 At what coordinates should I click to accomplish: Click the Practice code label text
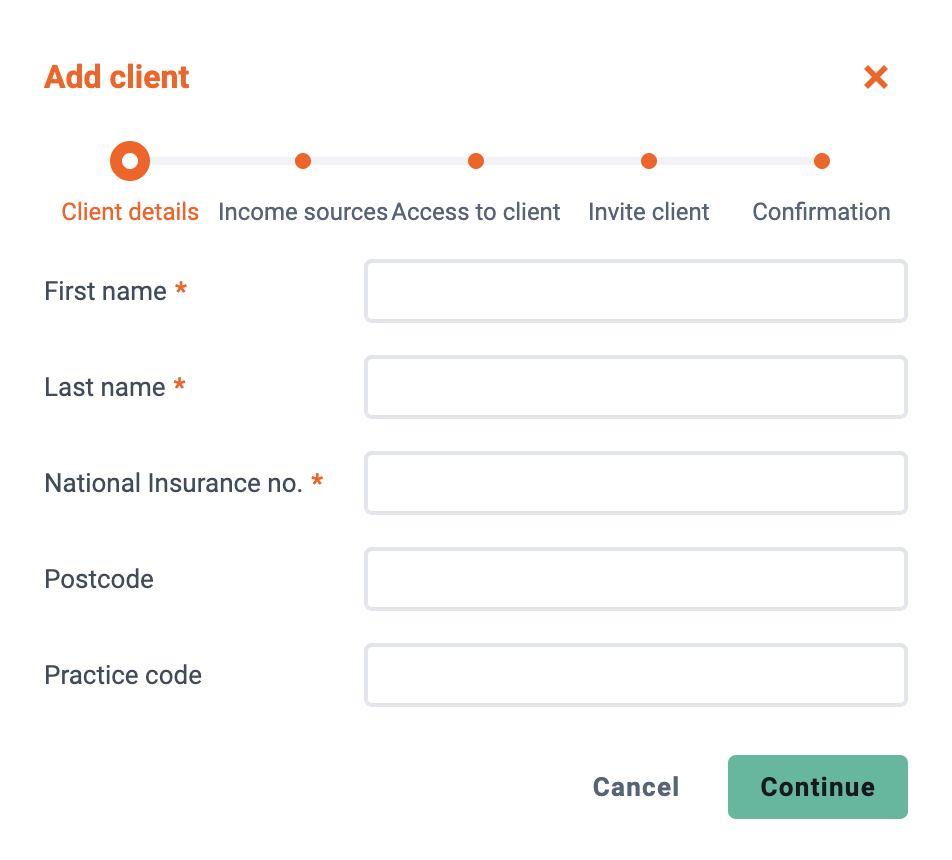pyautogui.click(x=123, y=675)
